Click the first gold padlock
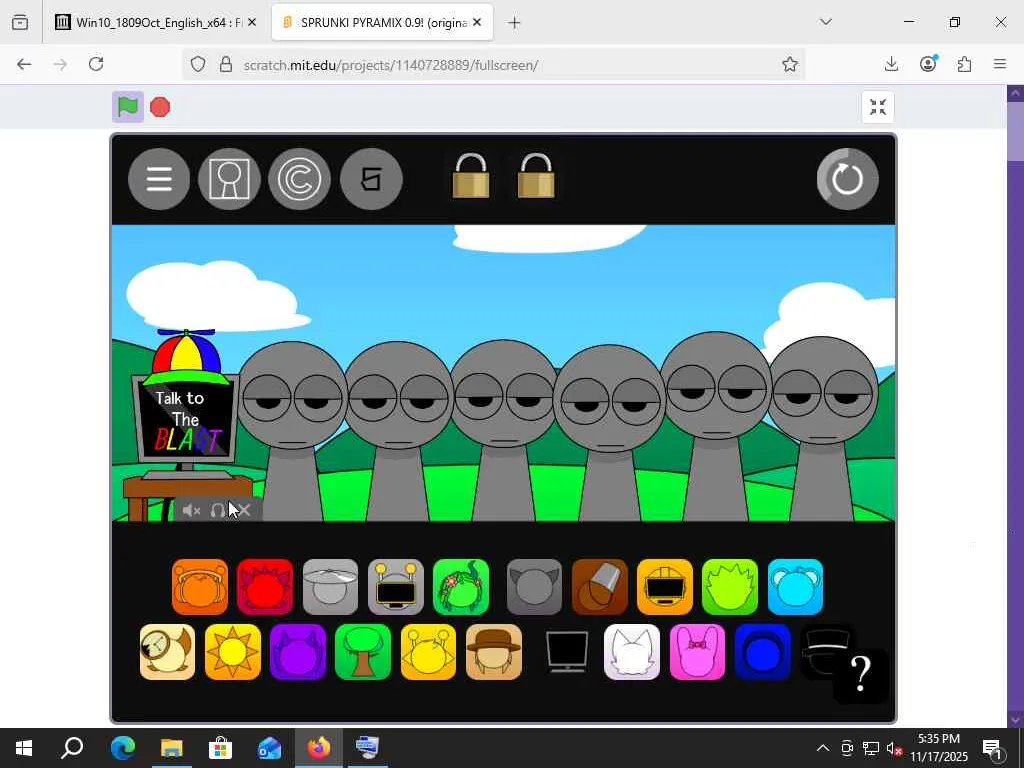Screen dimensions: 1024x768 [x=471, y=176]
